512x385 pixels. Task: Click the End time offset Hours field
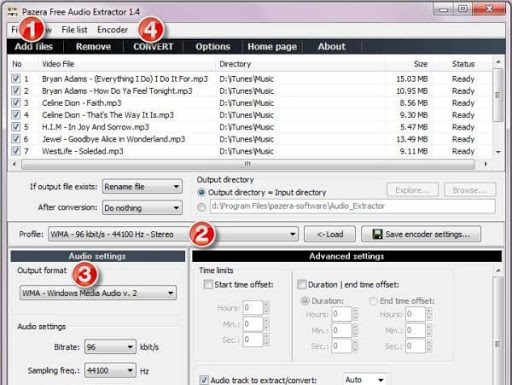415,314
